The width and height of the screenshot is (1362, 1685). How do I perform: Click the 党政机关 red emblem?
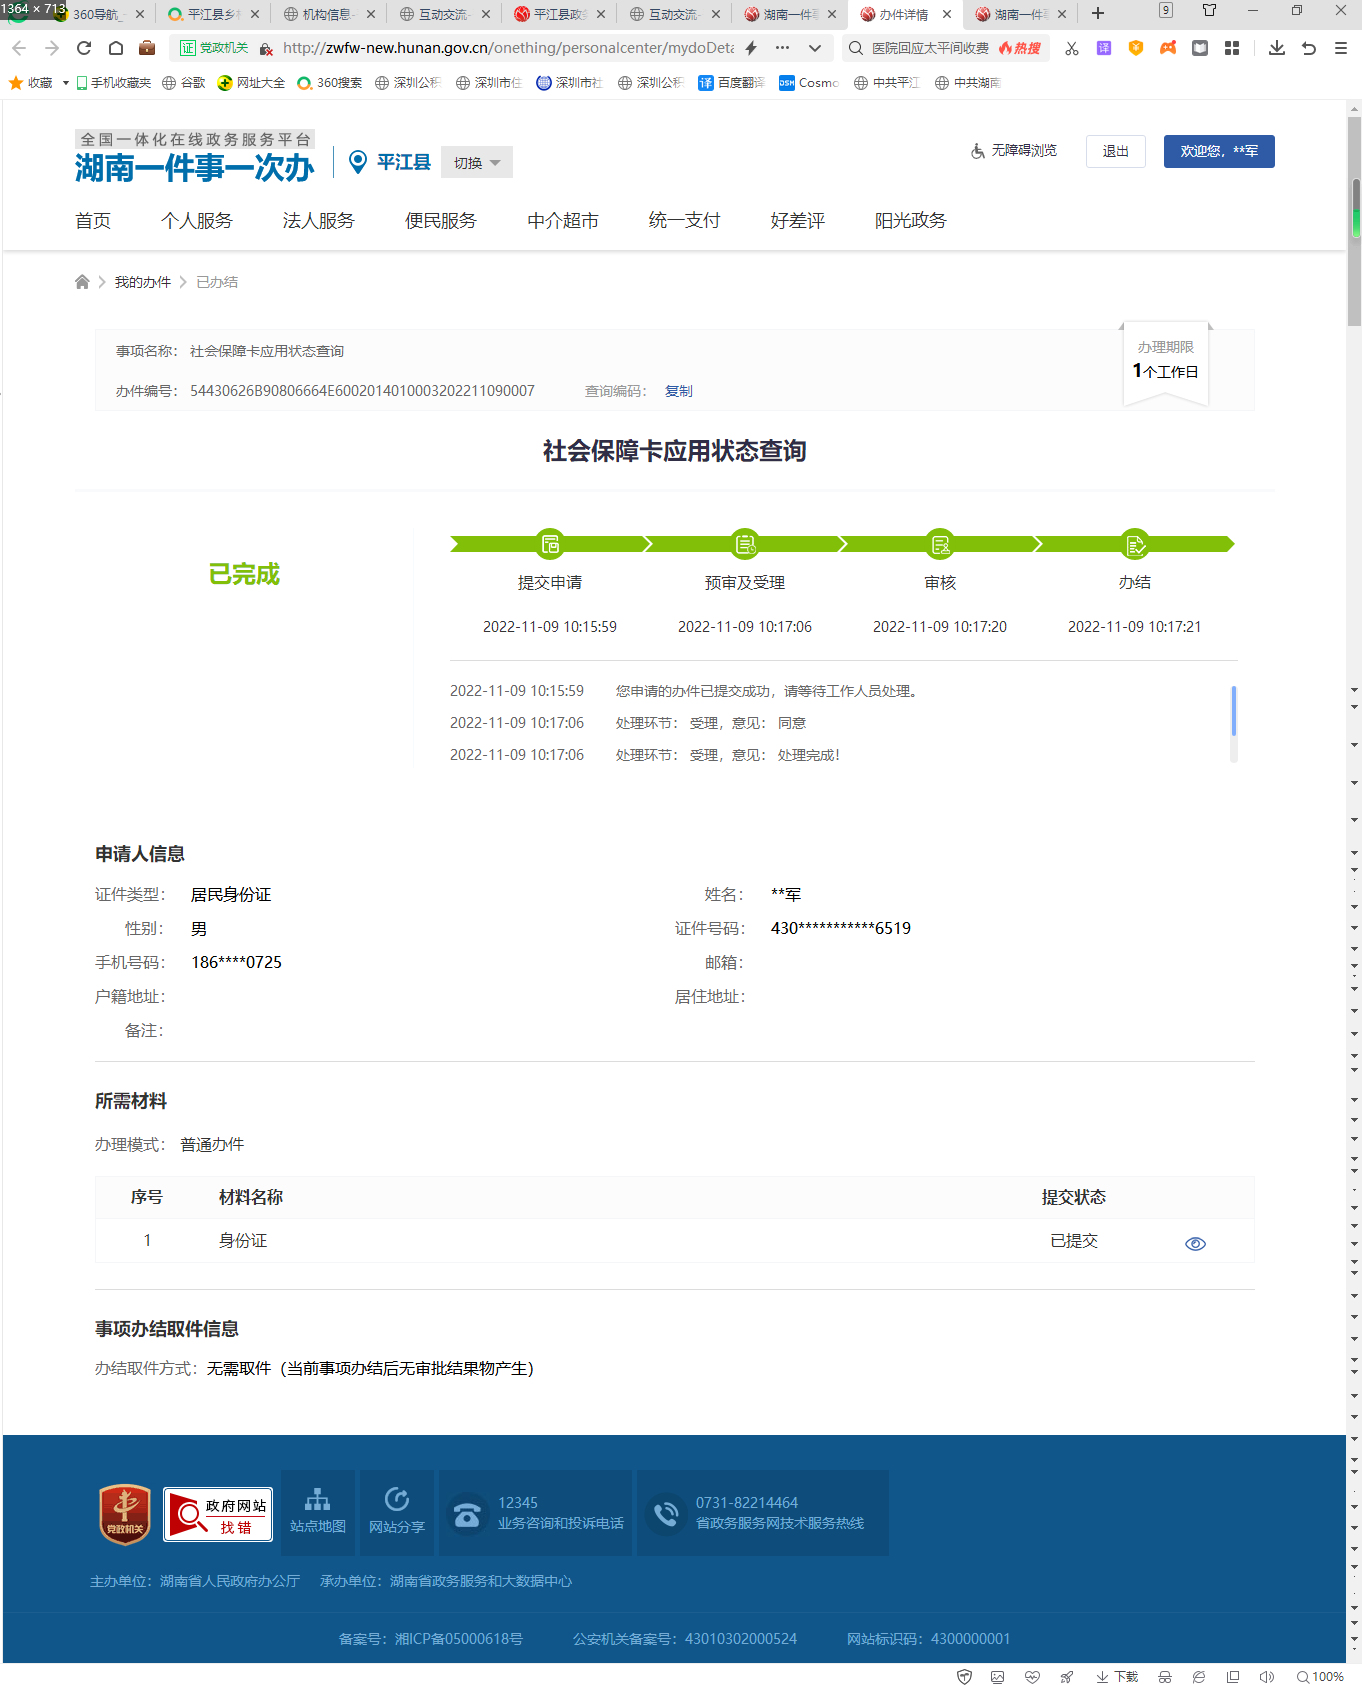(x=125, y=1514)
